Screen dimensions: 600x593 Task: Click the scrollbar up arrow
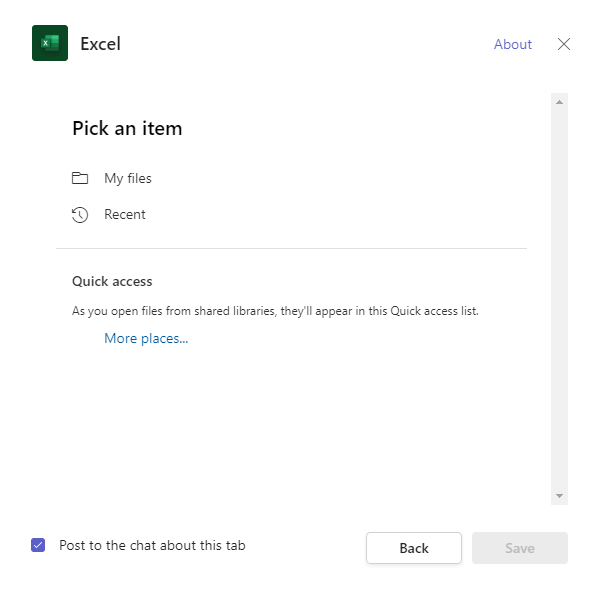coord(559,102)
